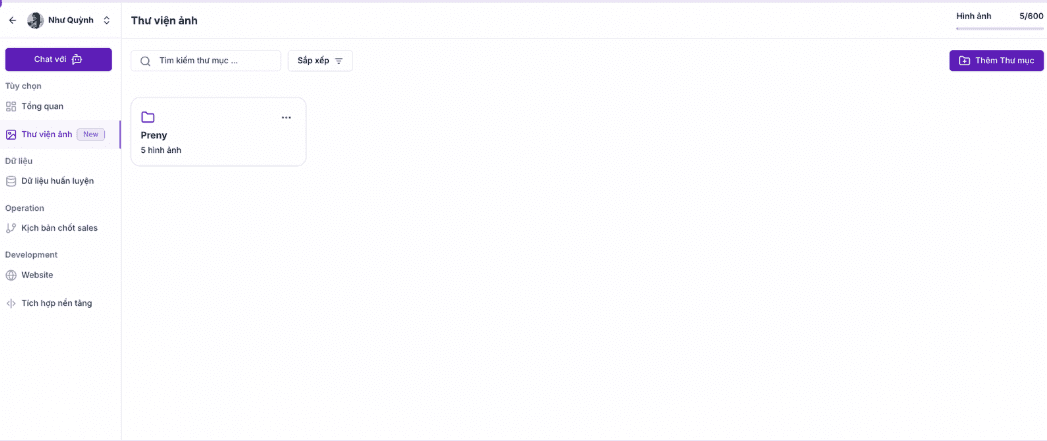Click the magnifier icon in the search box
The height and width of the screenshot is (441, 1047).
pyautogui.click(x=146, y=61)
